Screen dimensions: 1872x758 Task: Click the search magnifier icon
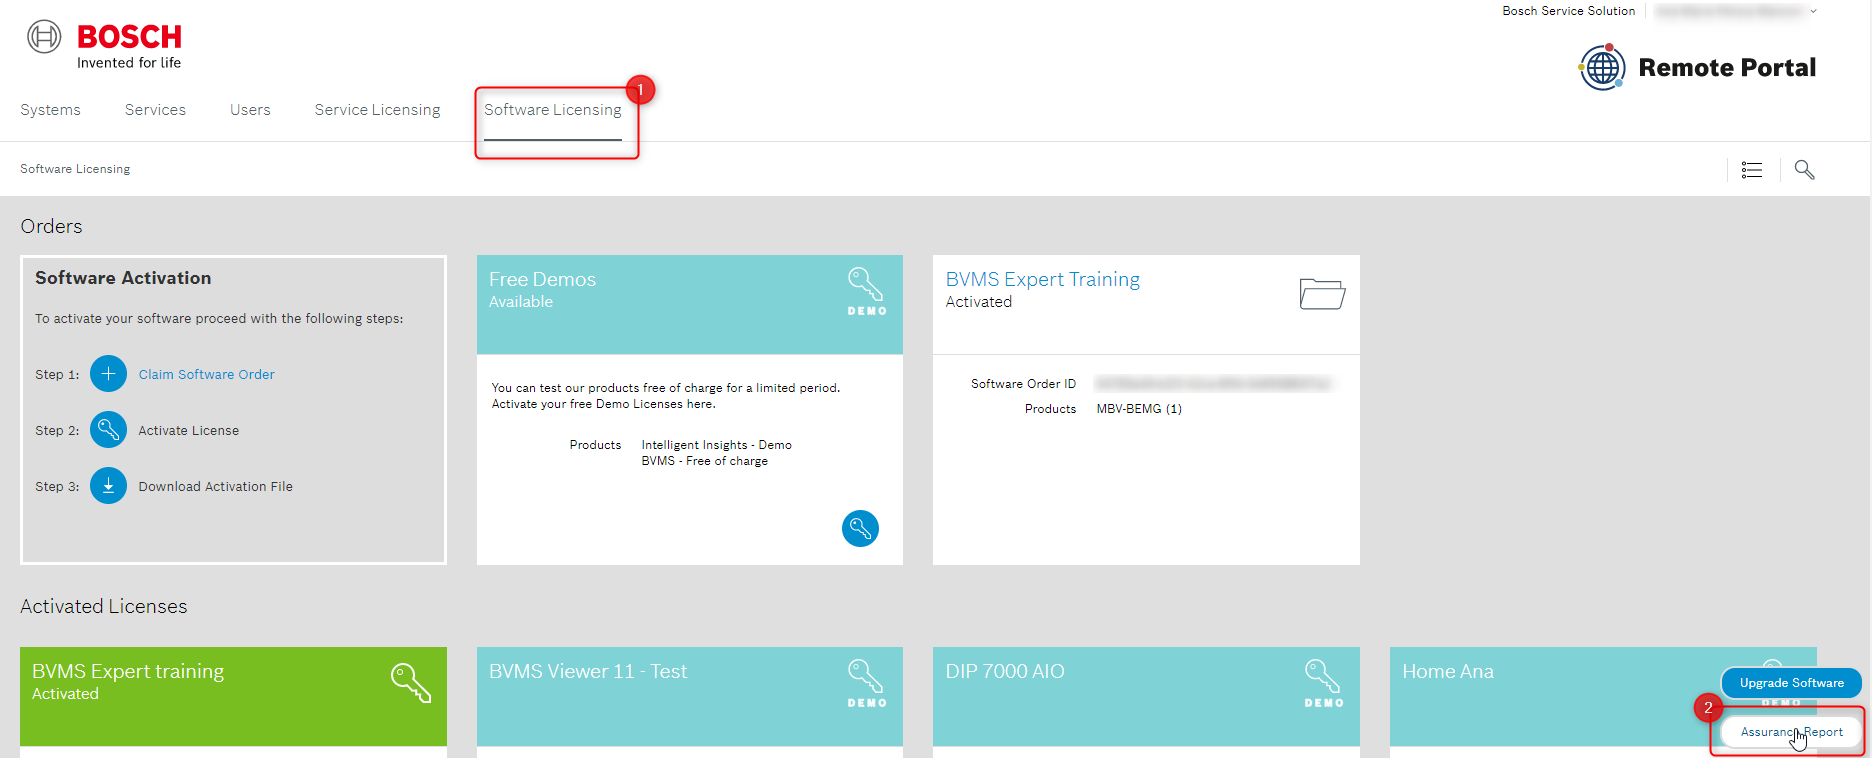click(1804, 170)
